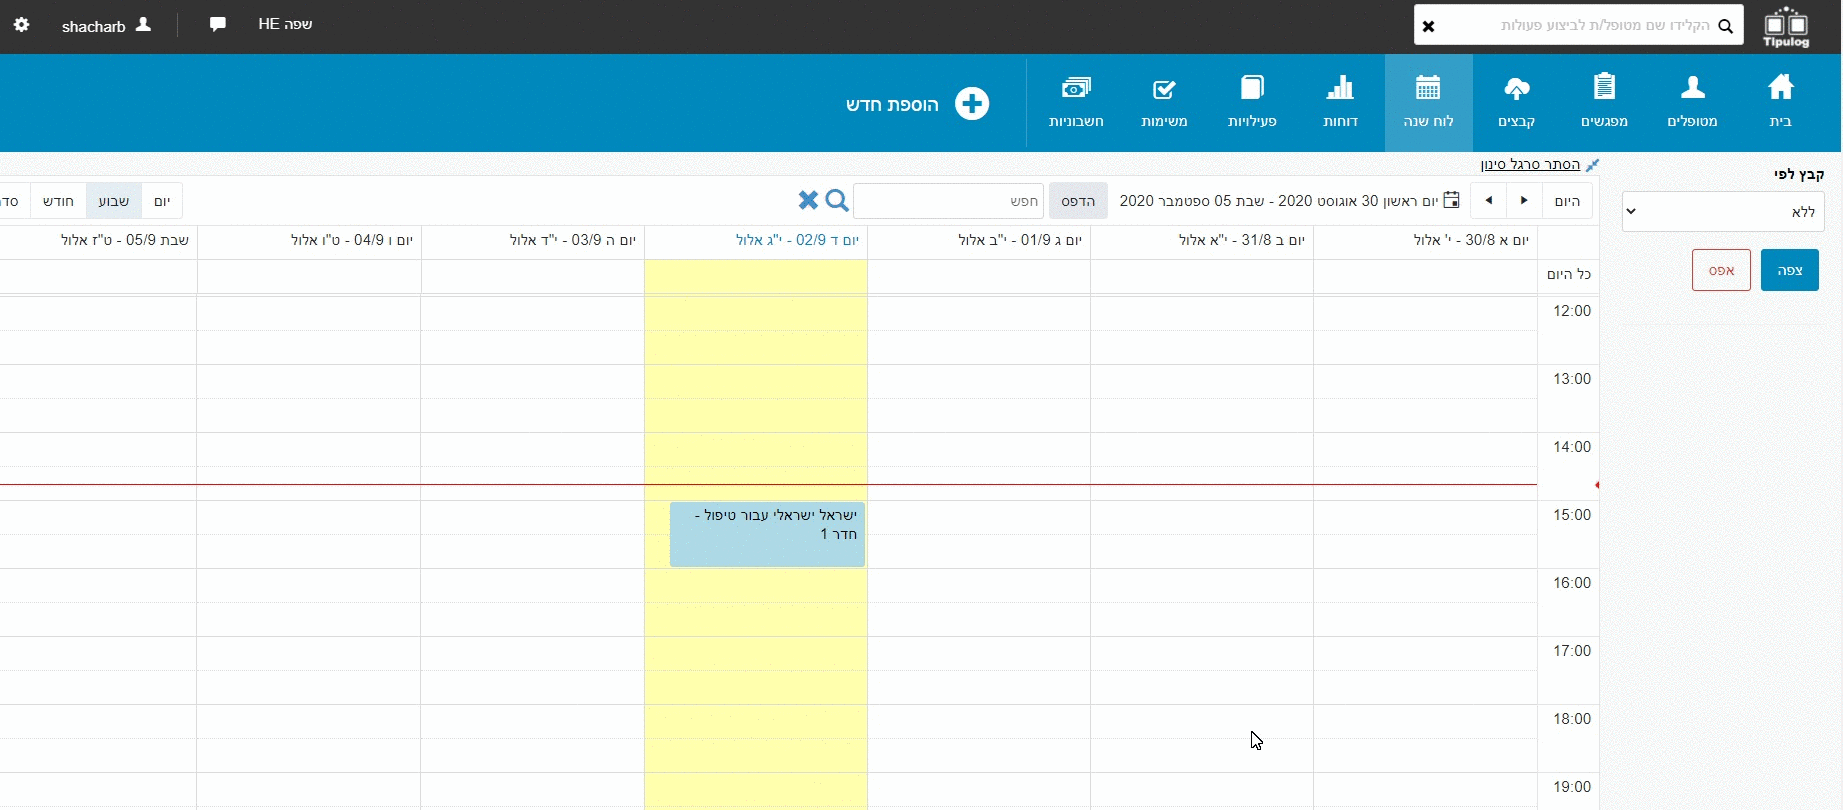Open משימות tasks tab
1843x810 pixels.
coord(1165,102)
